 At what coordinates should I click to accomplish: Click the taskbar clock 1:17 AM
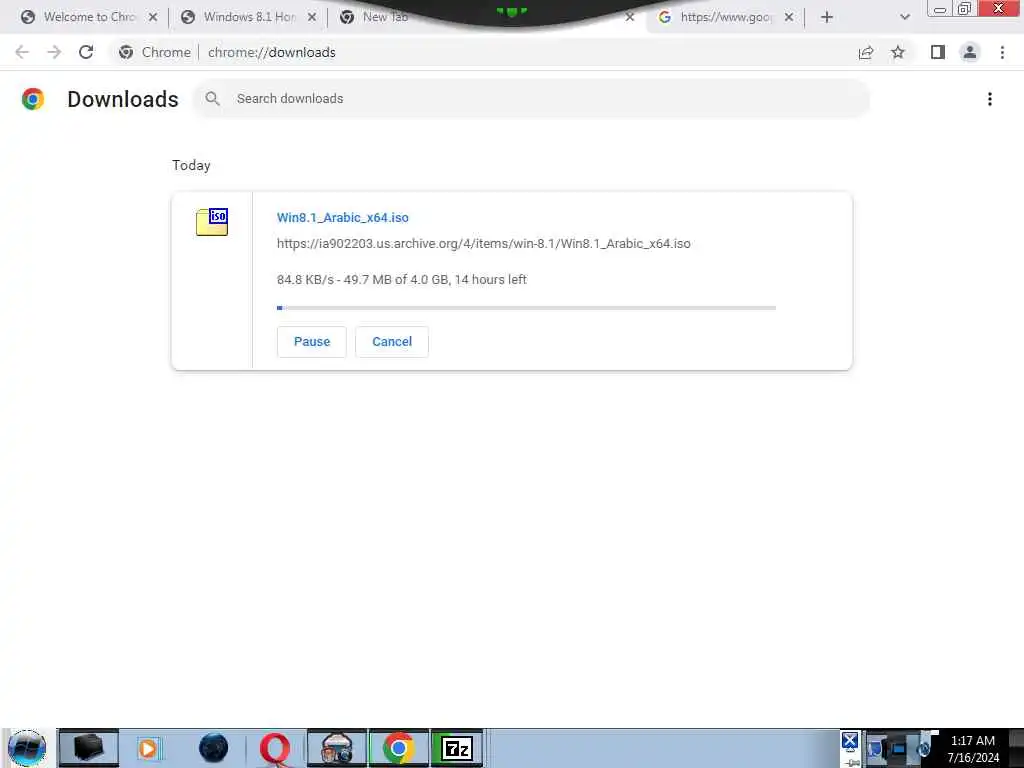click(x=972, y=741)
